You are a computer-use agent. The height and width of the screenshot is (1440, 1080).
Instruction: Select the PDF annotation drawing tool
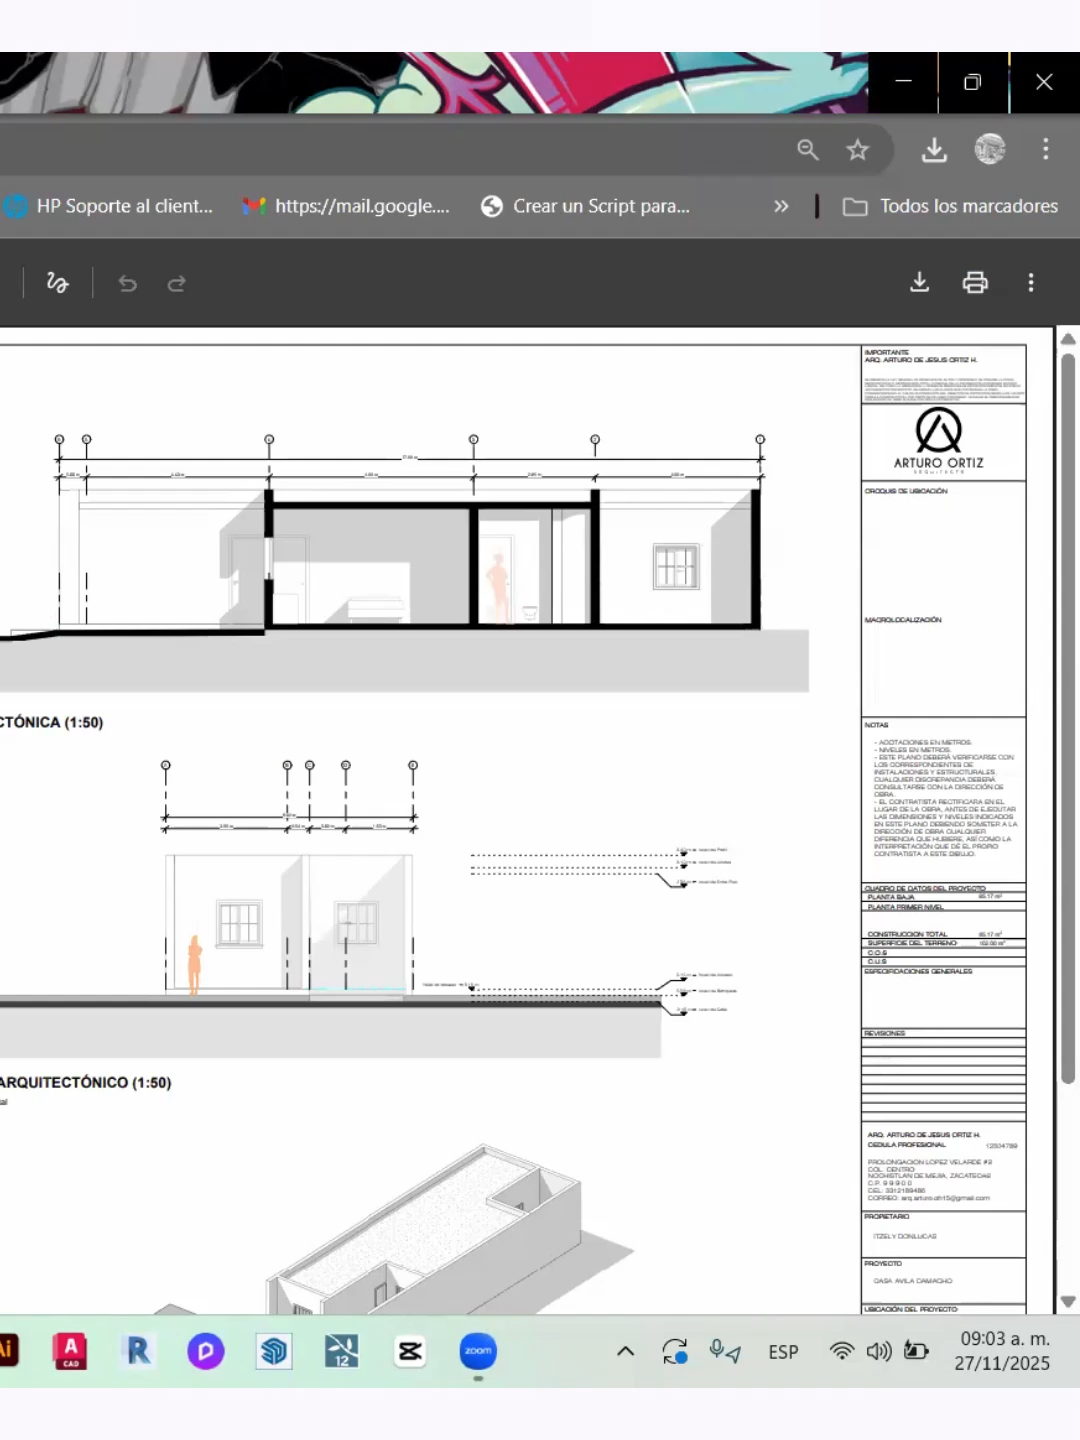pos(57,283)
